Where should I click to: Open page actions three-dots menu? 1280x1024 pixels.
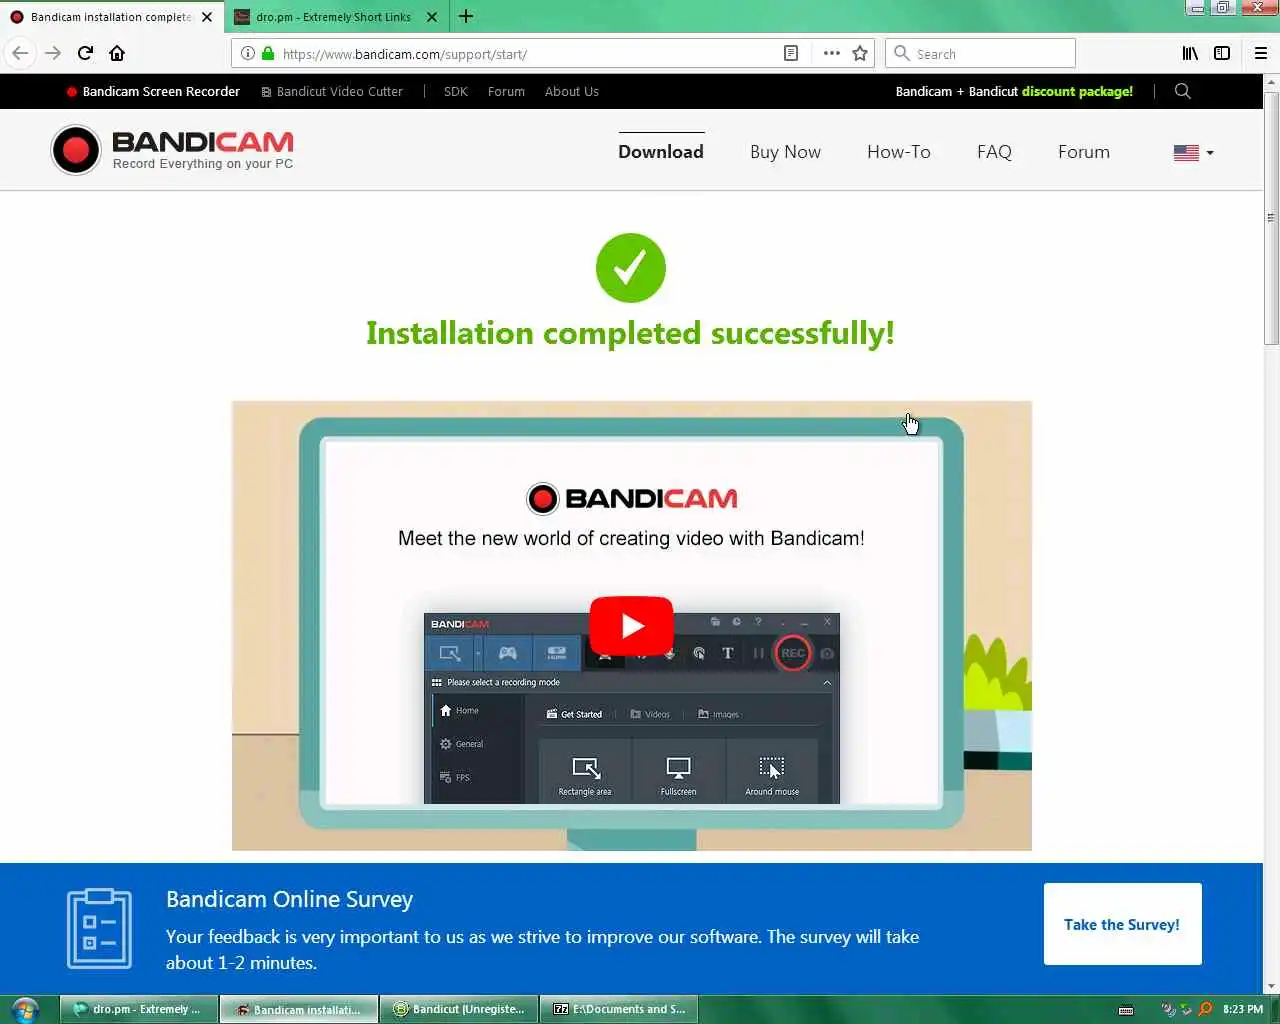(x=831, y=54)
